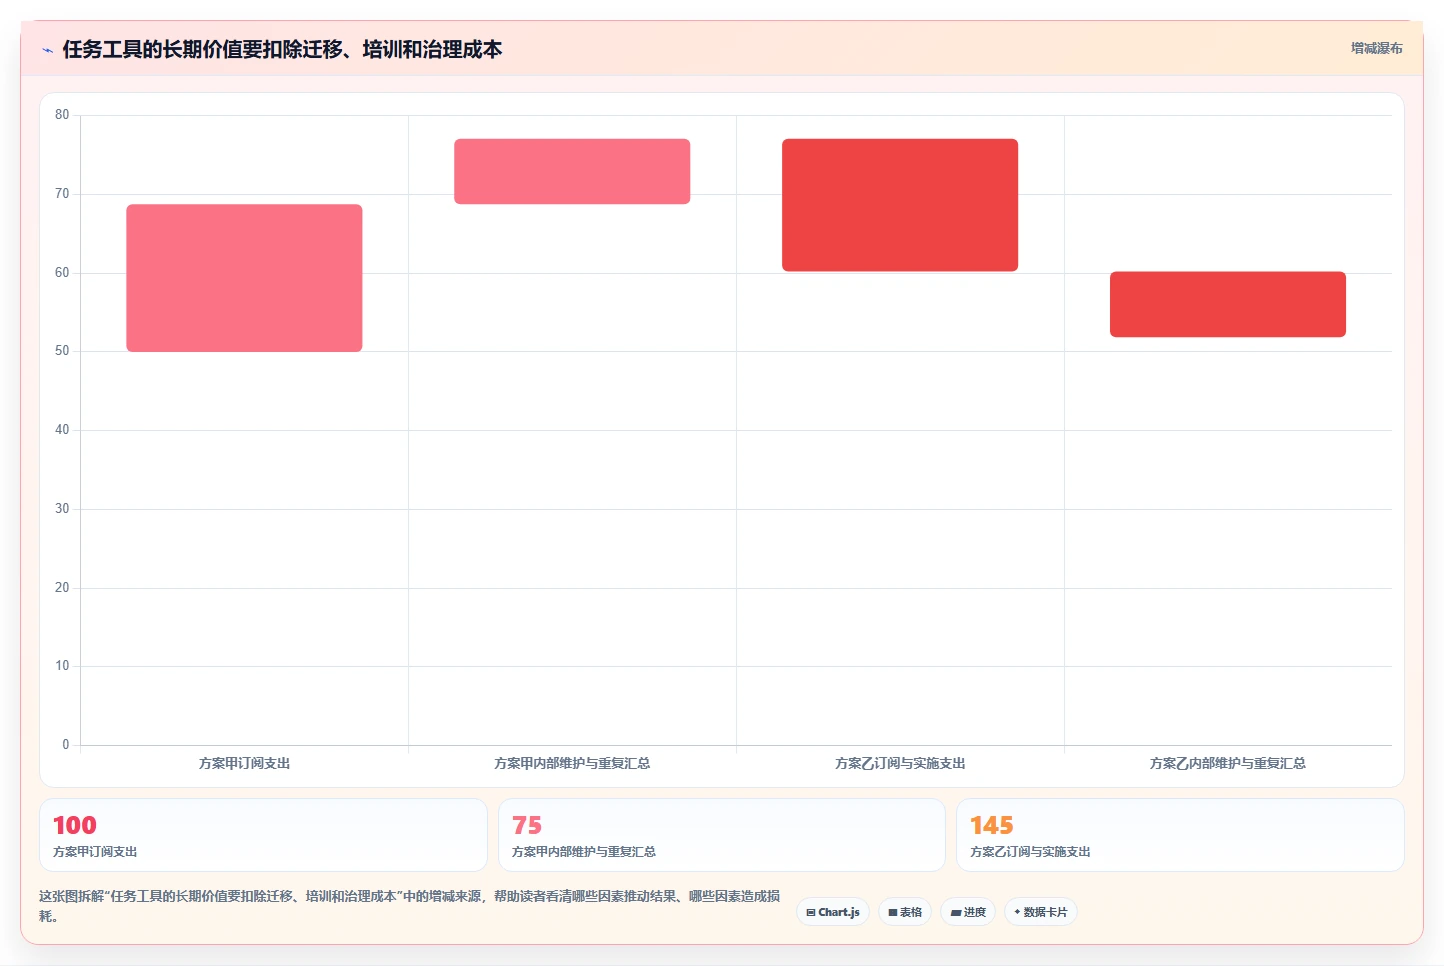Open the data card showing 75

click(722, 835)
